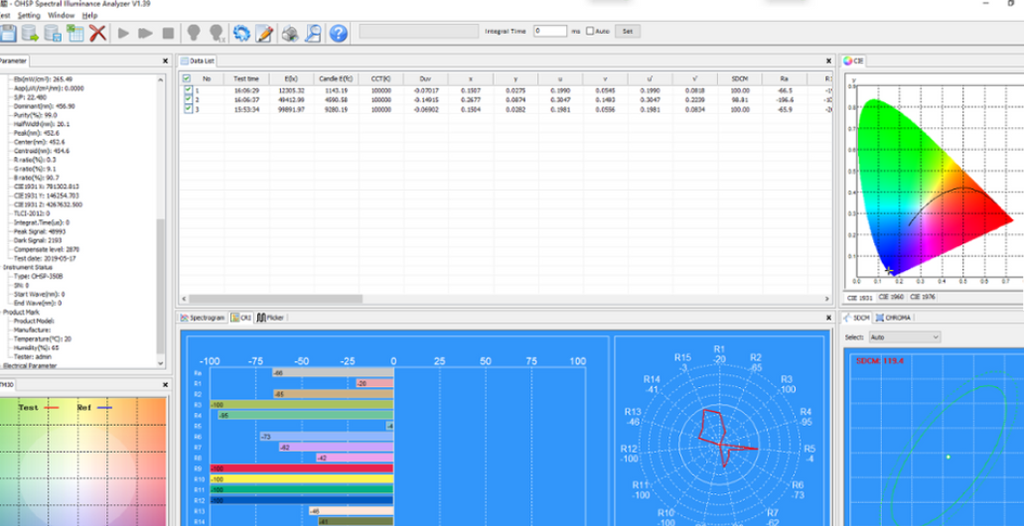Open the Select Auto dropdown
Viewport: 1024px width, 526px height.
point(904,337)
